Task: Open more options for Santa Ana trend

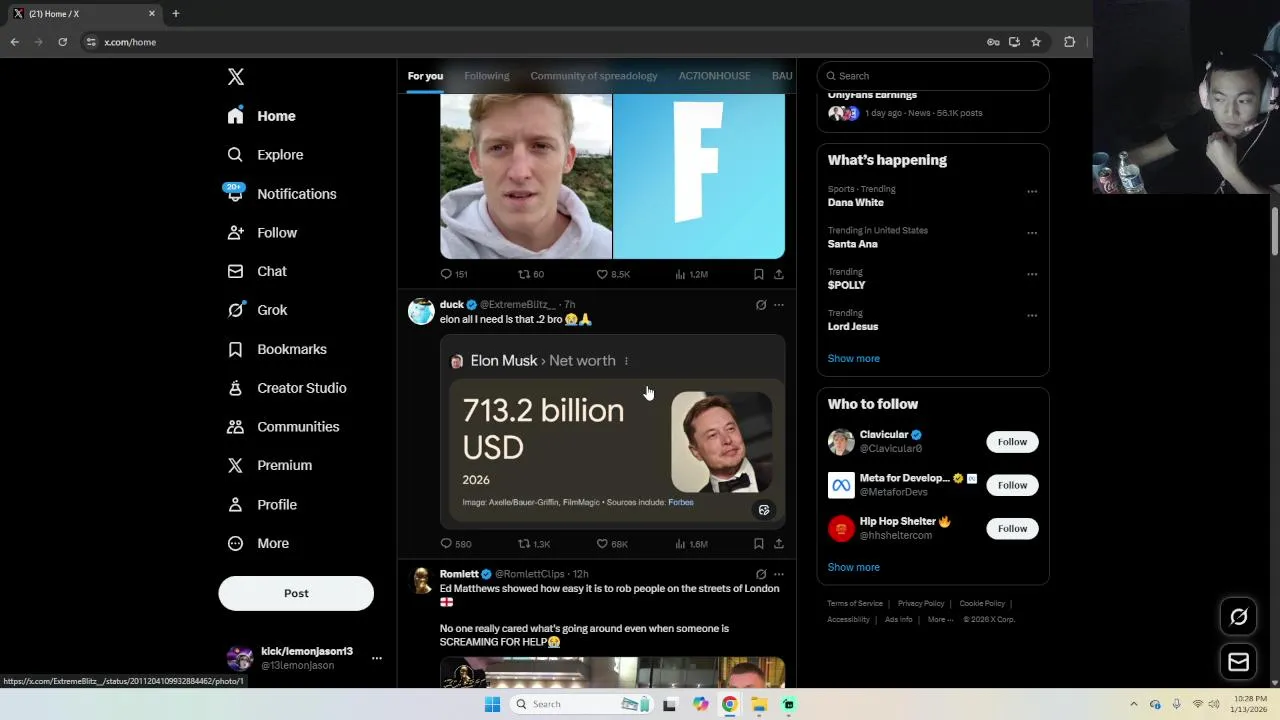Action: click(x=1032, y=233)
